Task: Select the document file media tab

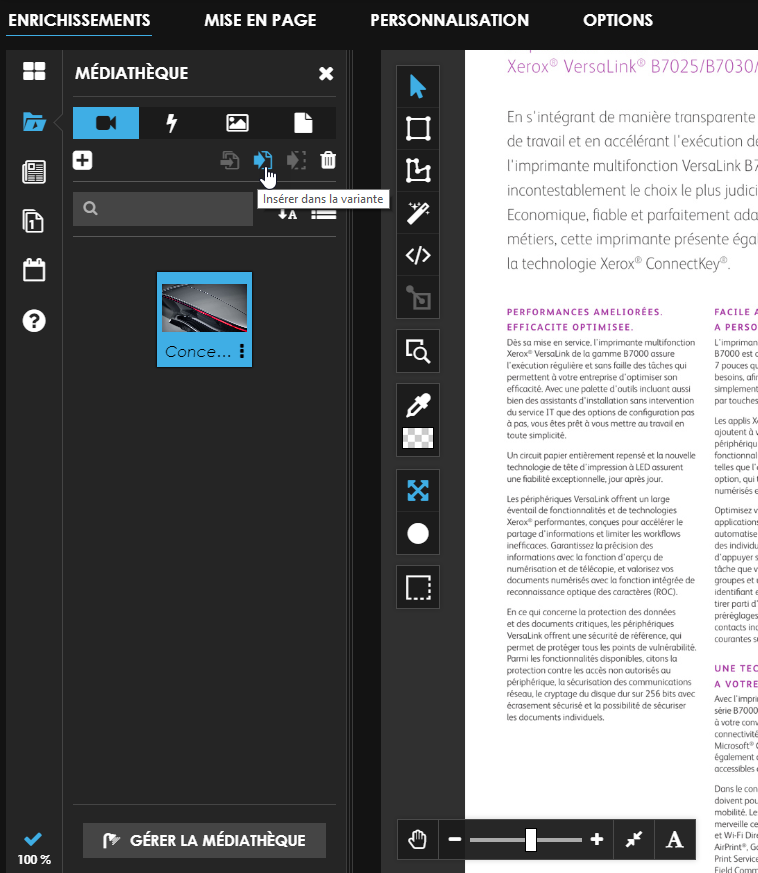Action: coord(303,123)
